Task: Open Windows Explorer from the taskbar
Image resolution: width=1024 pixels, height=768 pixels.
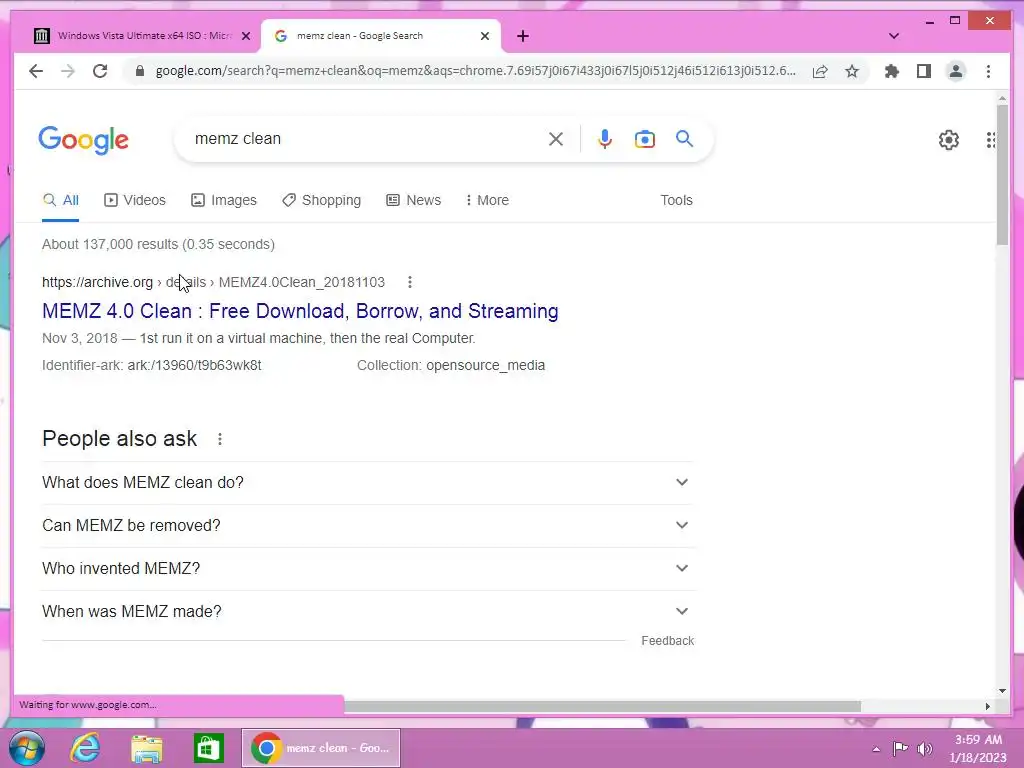Action: click(x=147, y=748)
